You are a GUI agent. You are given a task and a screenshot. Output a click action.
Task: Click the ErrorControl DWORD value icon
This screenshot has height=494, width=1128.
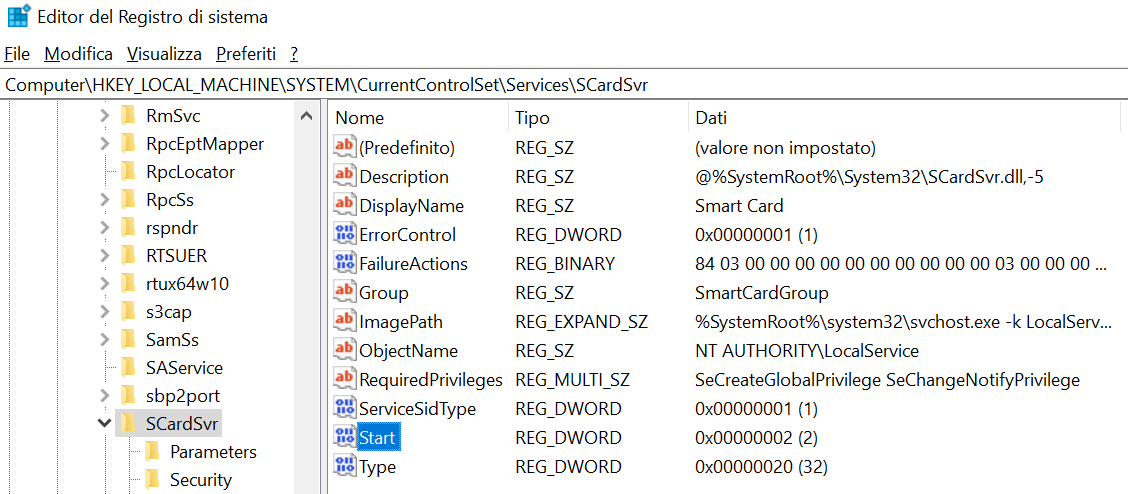[345, 234]
